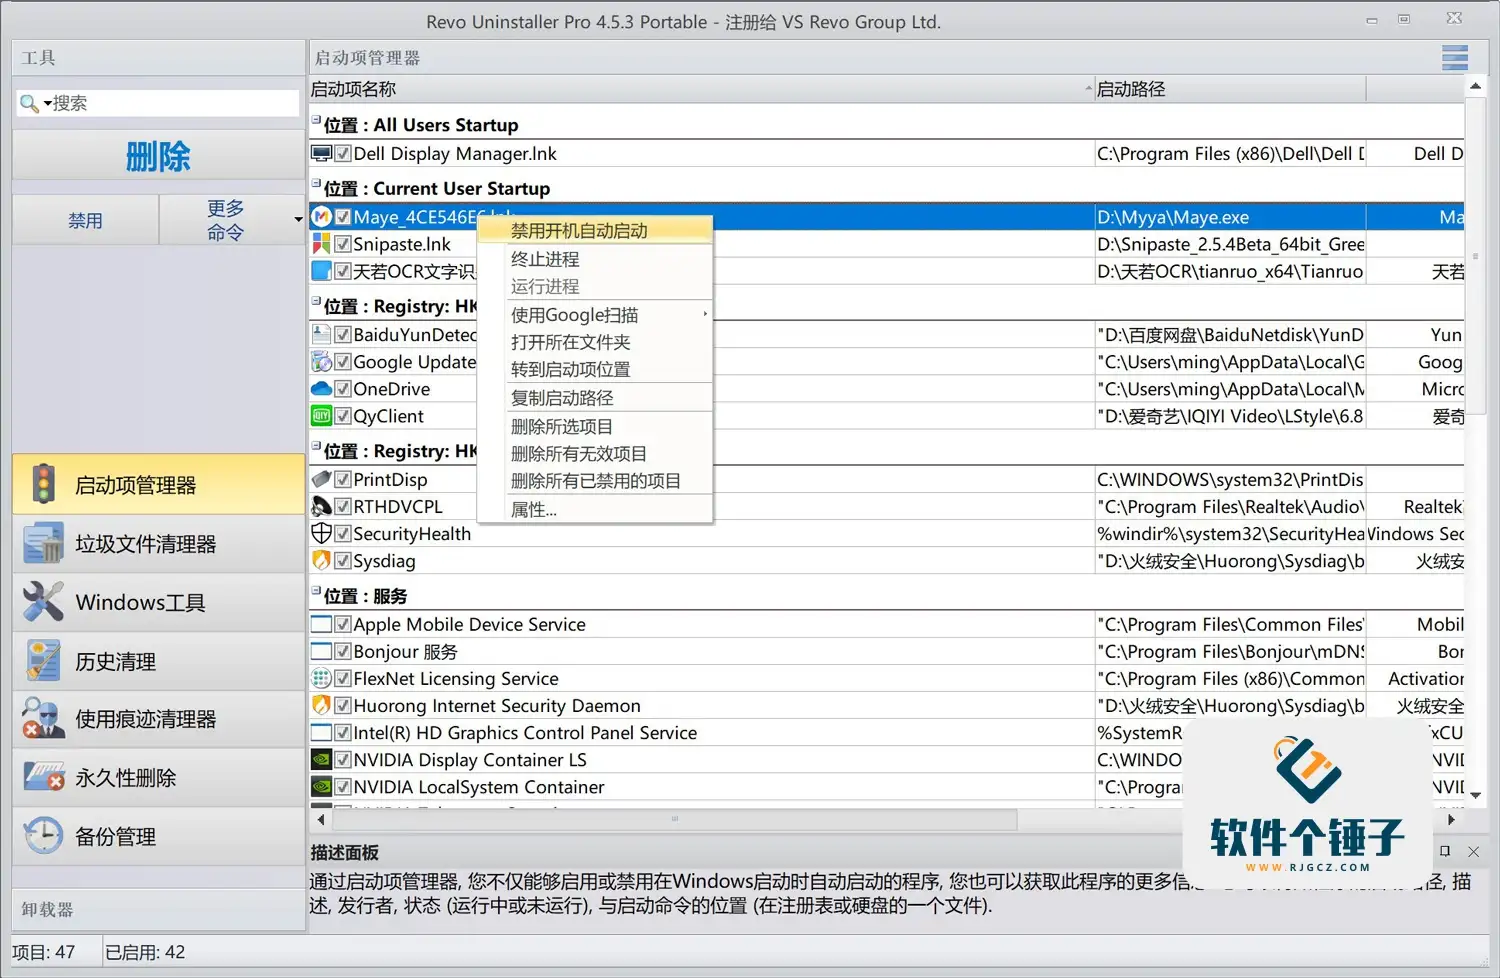Click the horizontal scrollbar left arrow
The image size is (1500, 978).
tap(320, 819)
